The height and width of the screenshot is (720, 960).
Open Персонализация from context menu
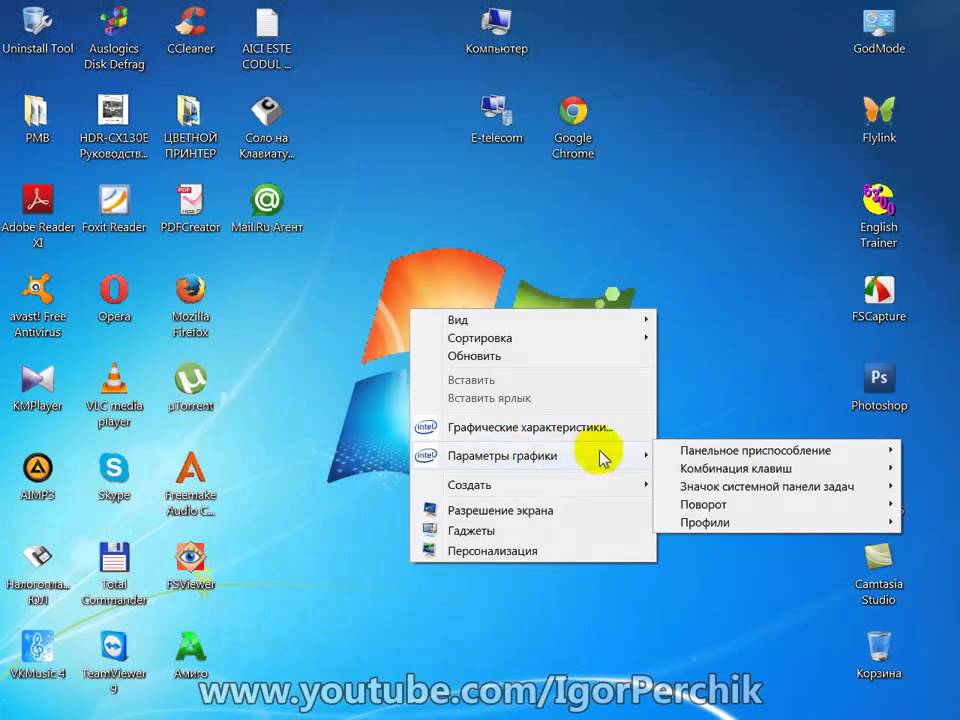533,550
